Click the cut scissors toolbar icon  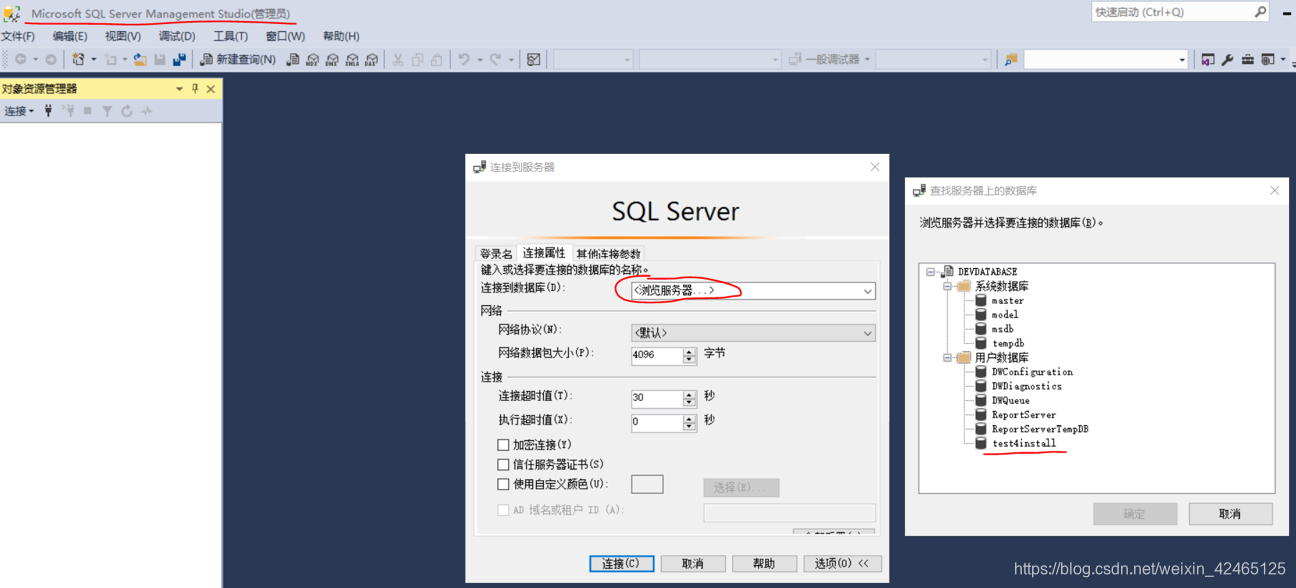pos(398,60)
